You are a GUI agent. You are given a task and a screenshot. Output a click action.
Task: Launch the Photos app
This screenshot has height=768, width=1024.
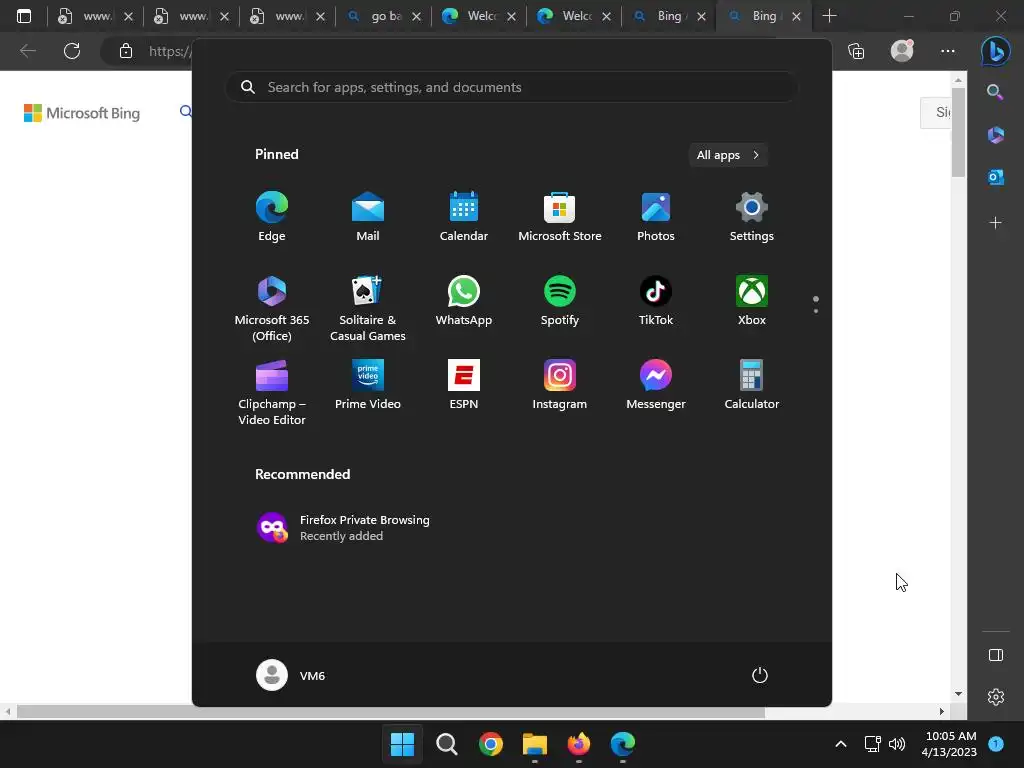coord(656,217)
